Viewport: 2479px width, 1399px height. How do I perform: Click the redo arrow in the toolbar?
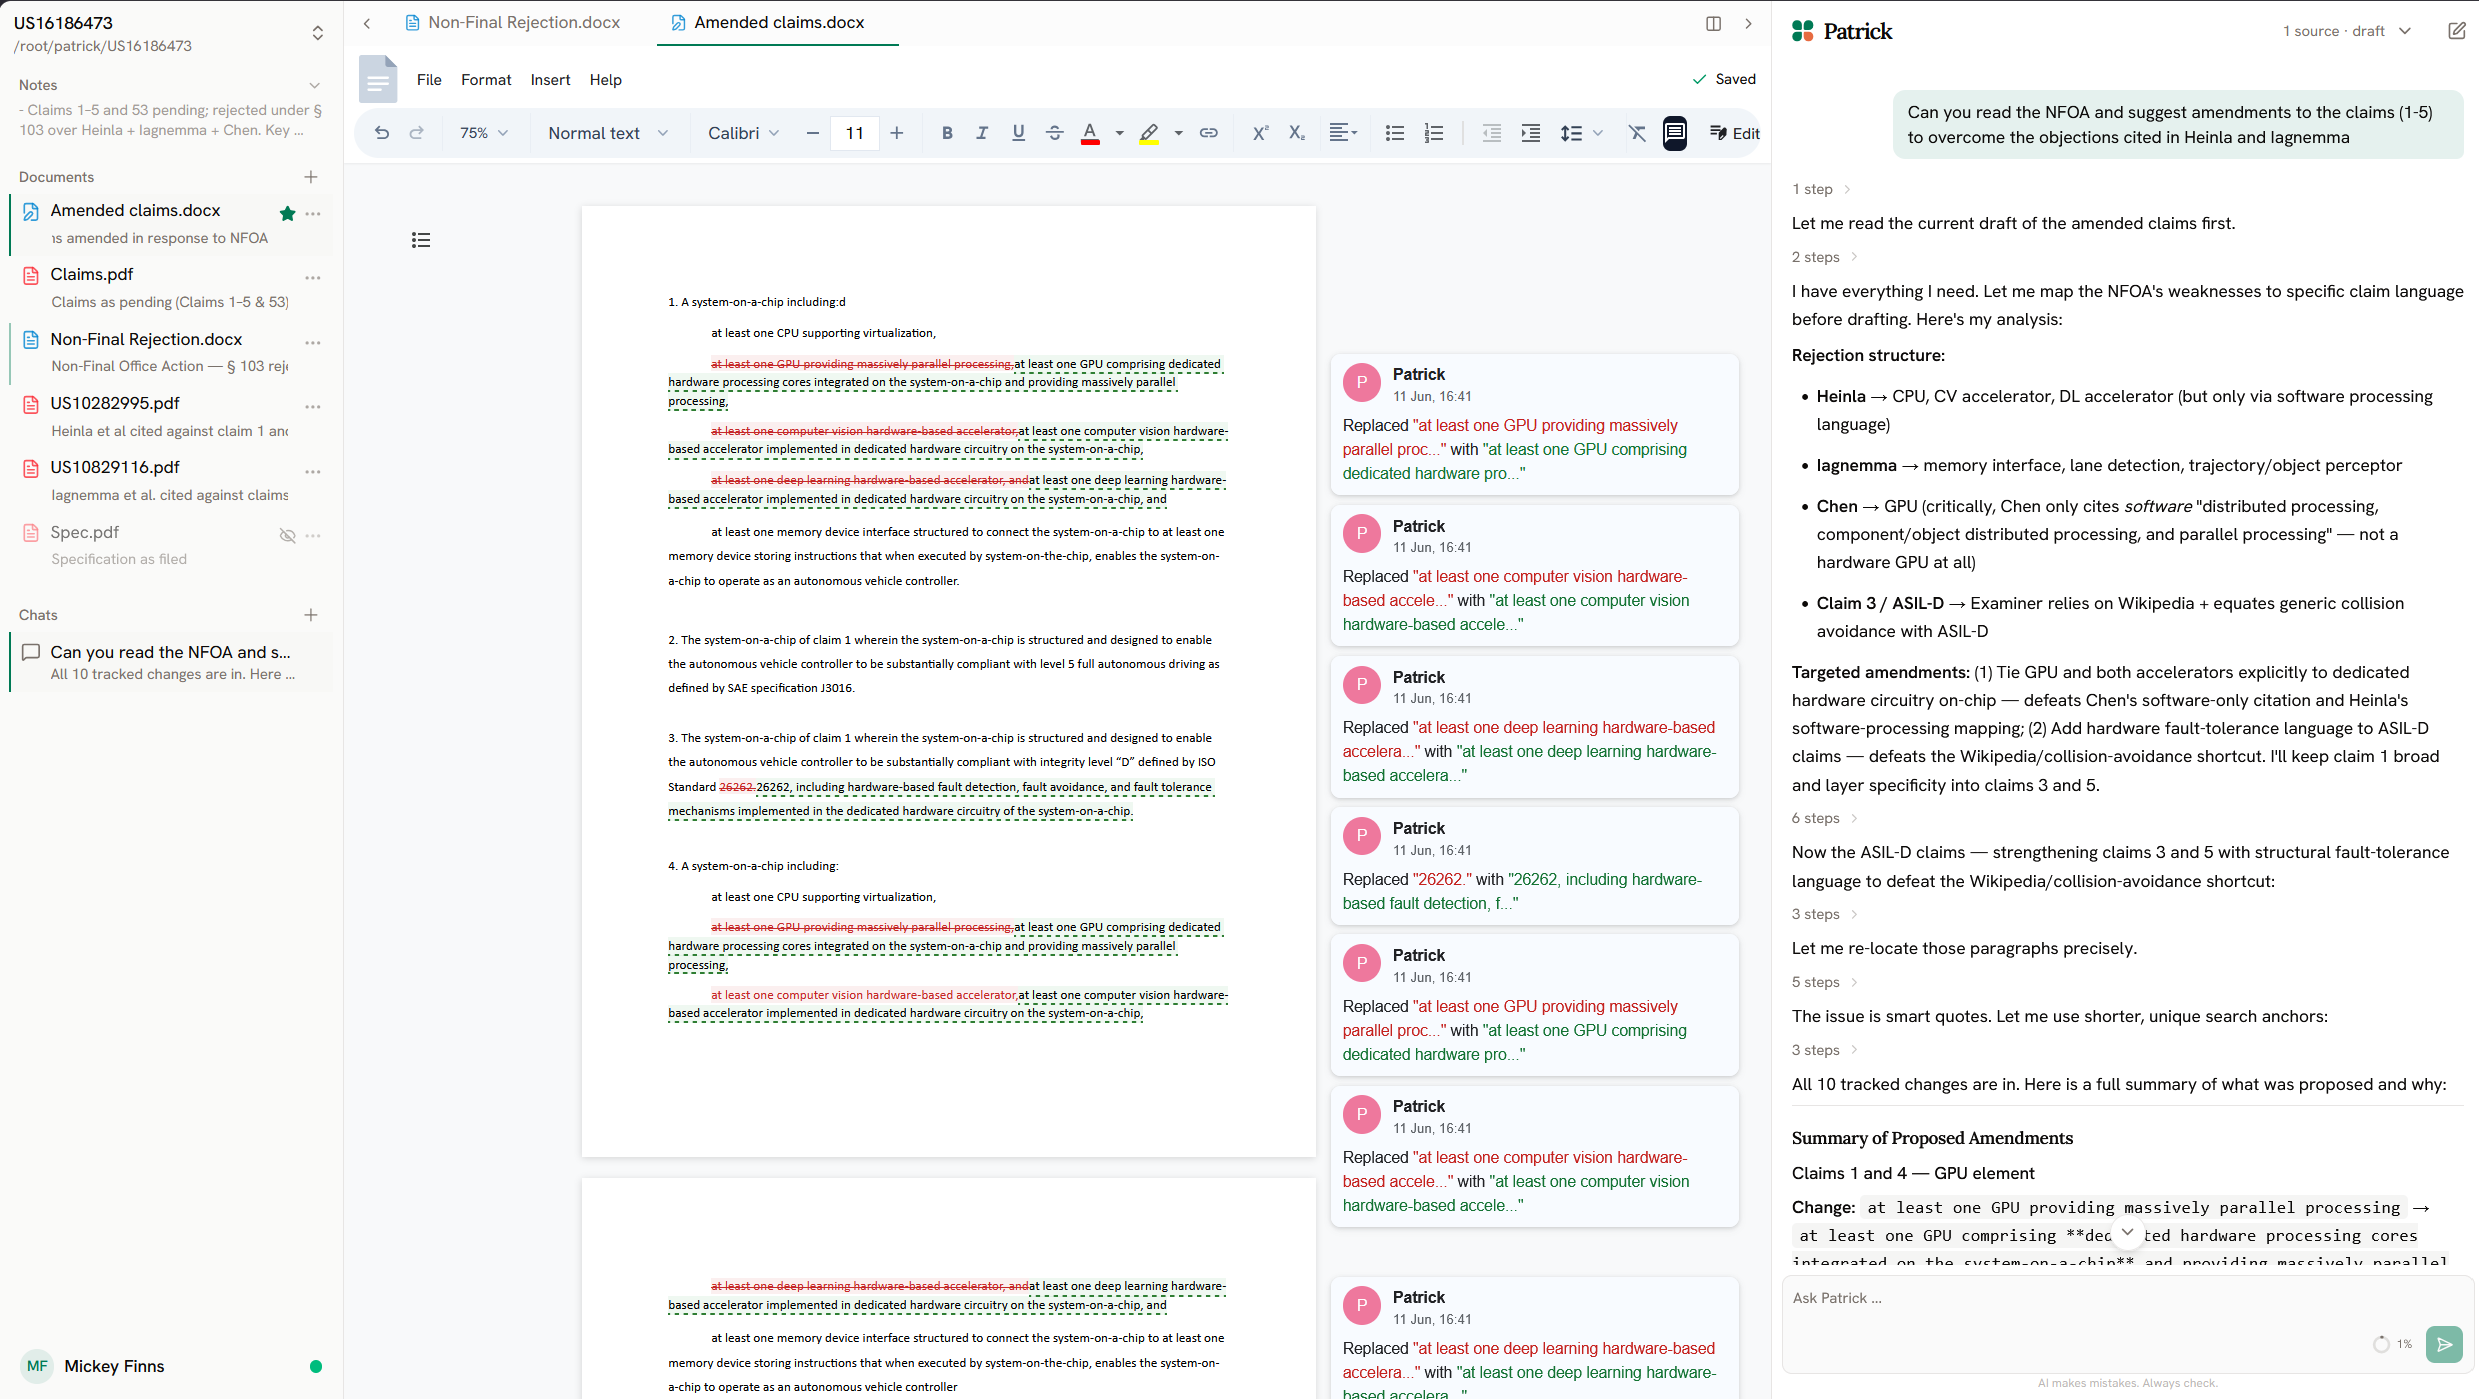coord(417,133)
